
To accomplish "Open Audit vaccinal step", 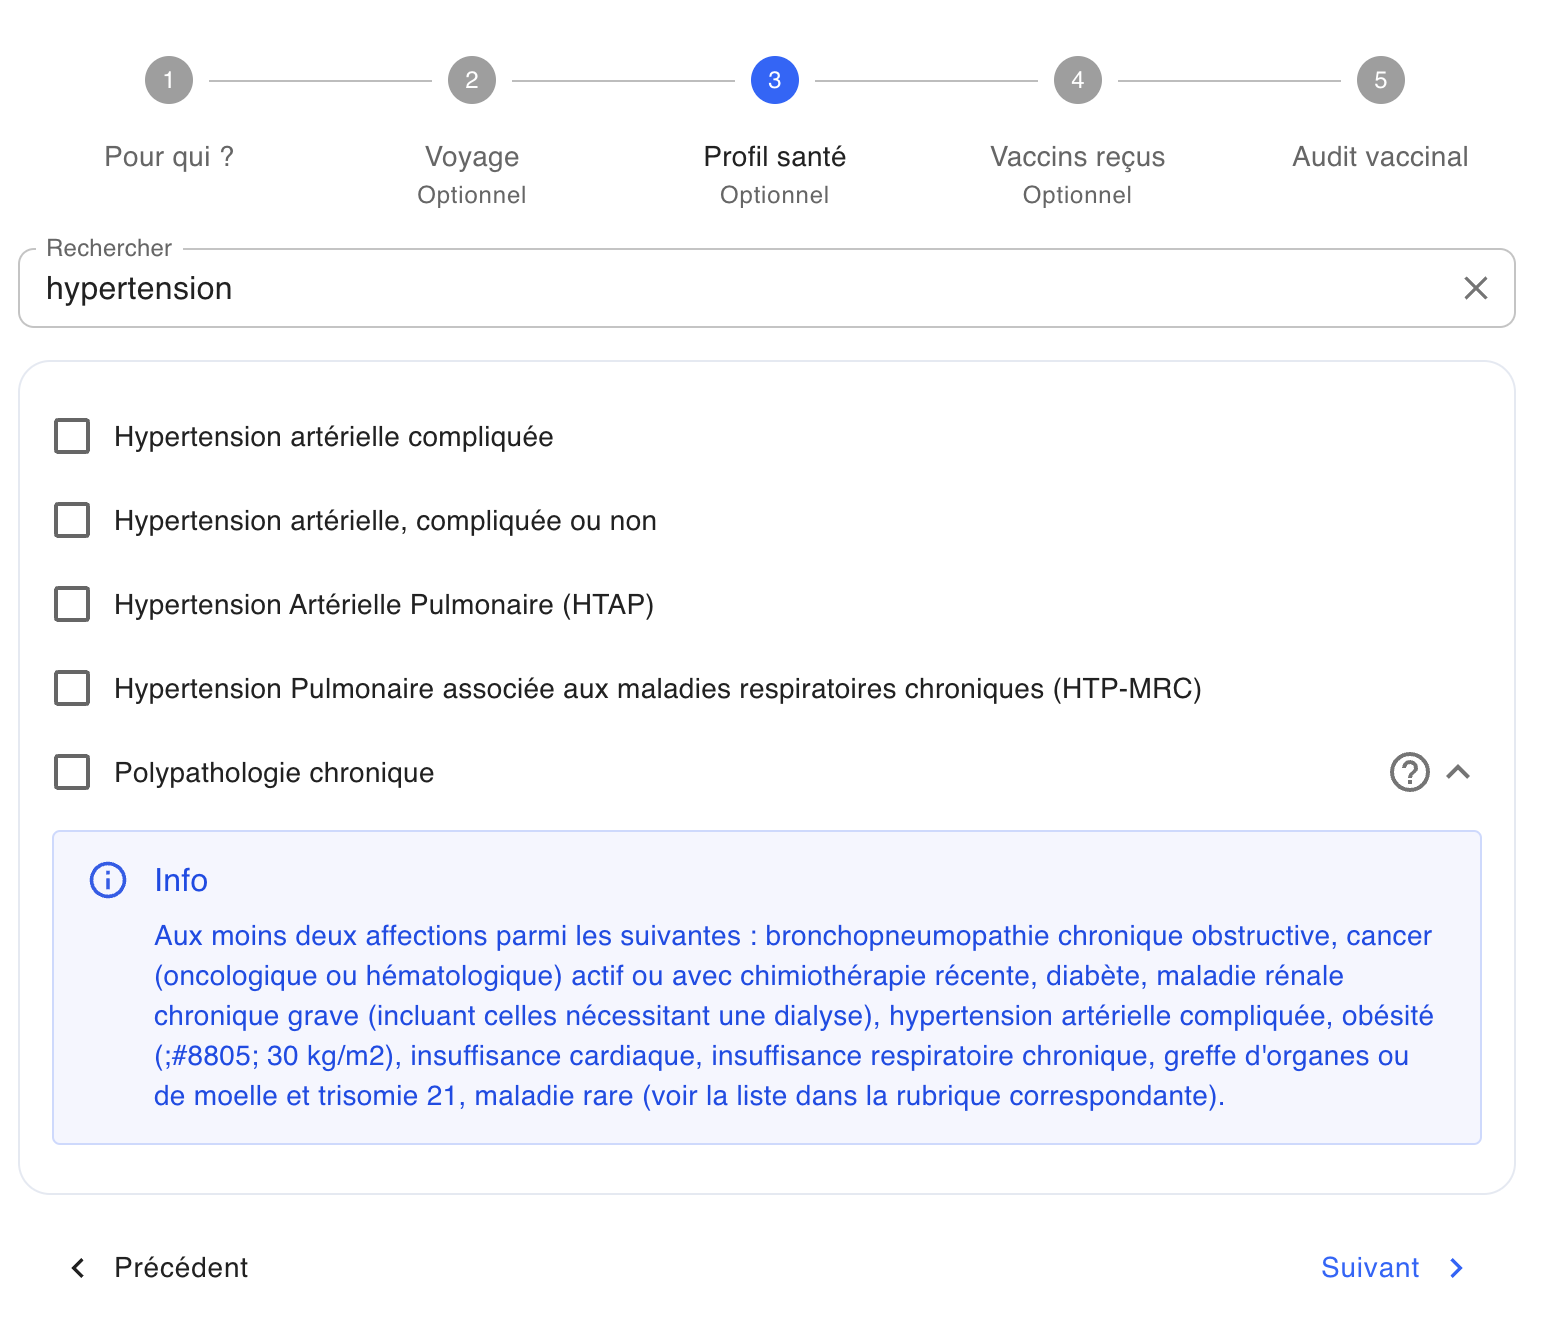I will click(1380, 157).
